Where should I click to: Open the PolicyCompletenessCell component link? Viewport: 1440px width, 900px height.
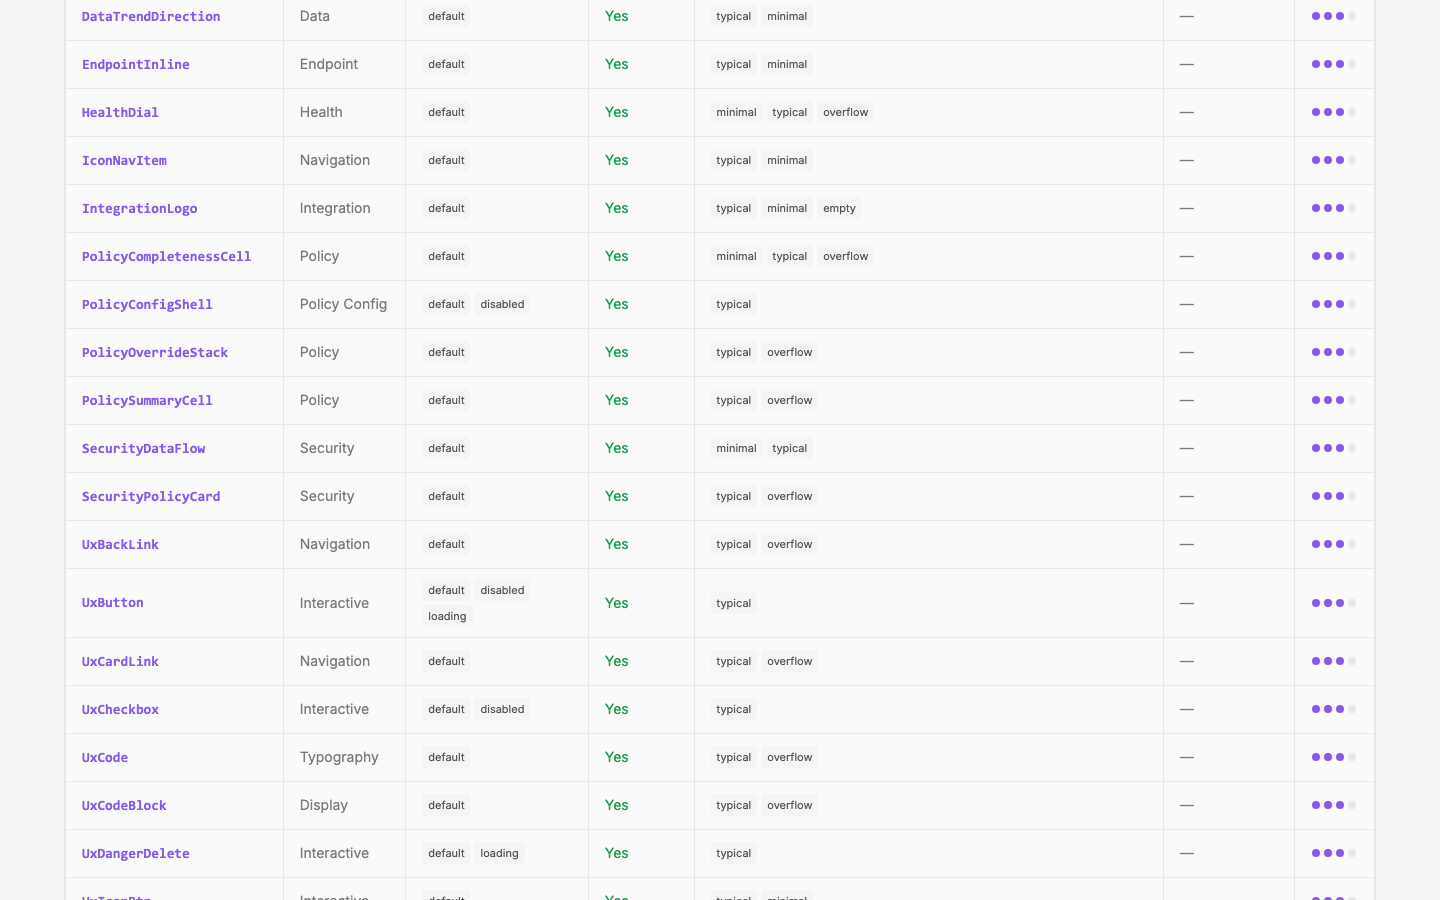click(x=166, y=256)
